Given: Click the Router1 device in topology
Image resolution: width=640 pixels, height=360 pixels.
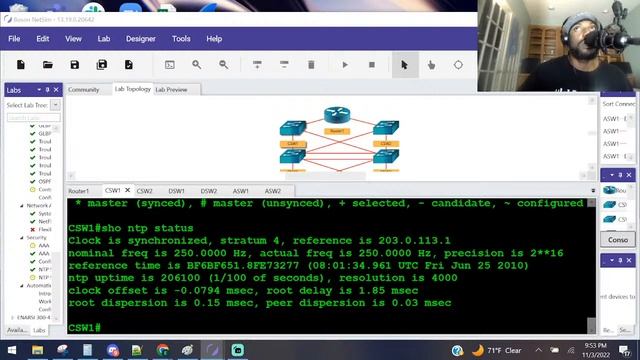Looking at the screenshot, I should pos(337,116).
